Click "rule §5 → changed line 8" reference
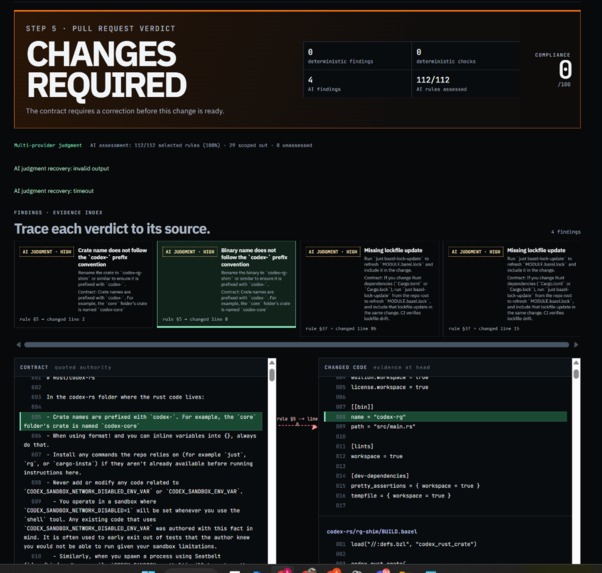This screenshot has height=573, width=602. pyautogui.click(x=195, y=319)
